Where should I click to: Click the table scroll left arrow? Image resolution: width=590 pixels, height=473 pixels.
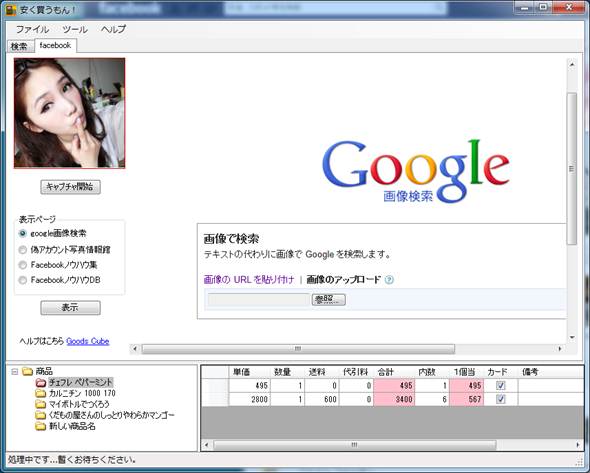[206, 445]
